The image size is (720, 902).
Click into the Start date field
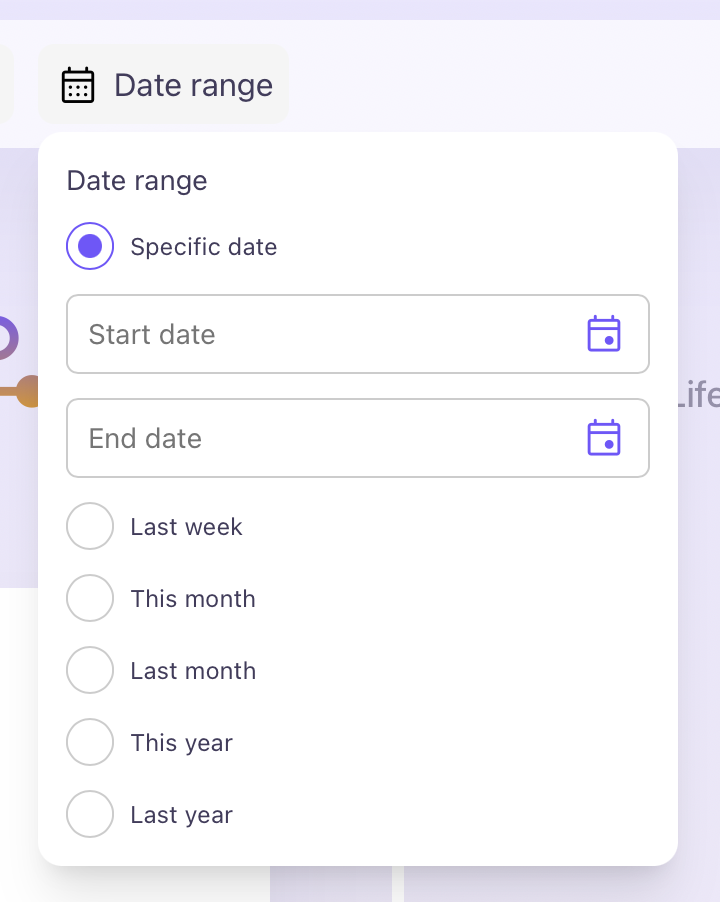tap(320, 334)
